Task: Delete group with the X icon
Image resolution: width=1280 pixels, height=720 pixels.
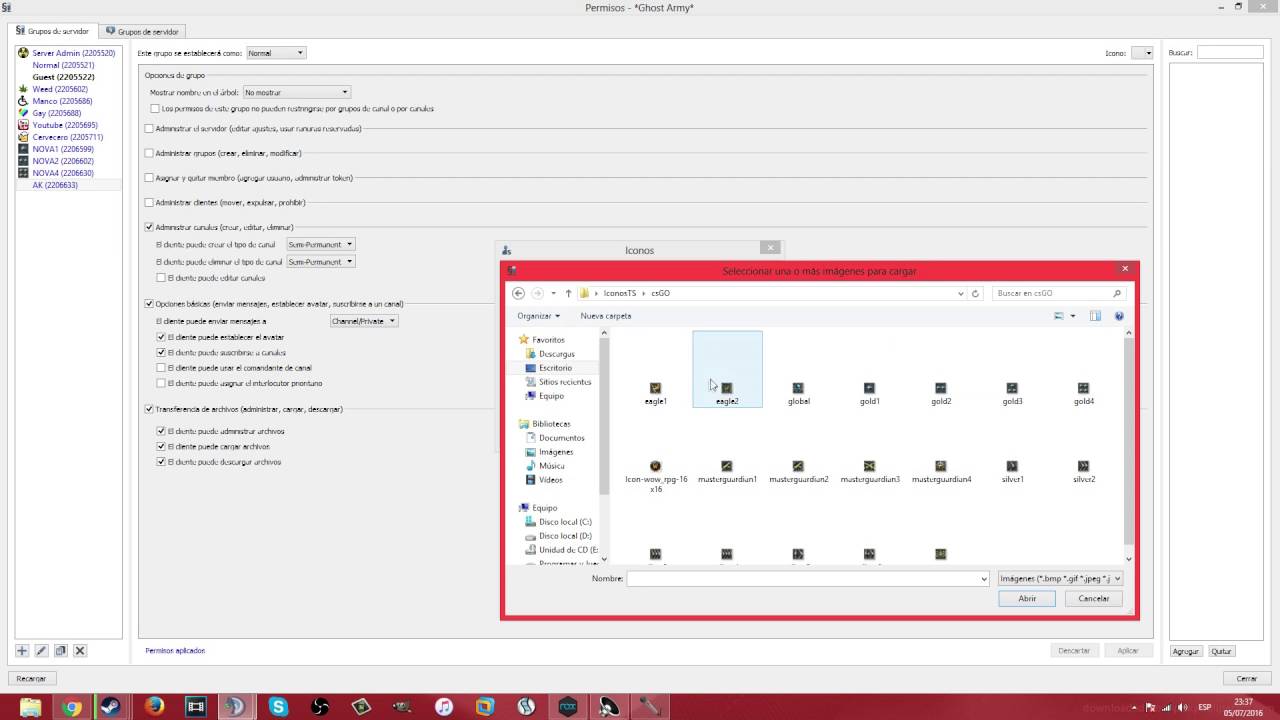Action: (80, 650)
